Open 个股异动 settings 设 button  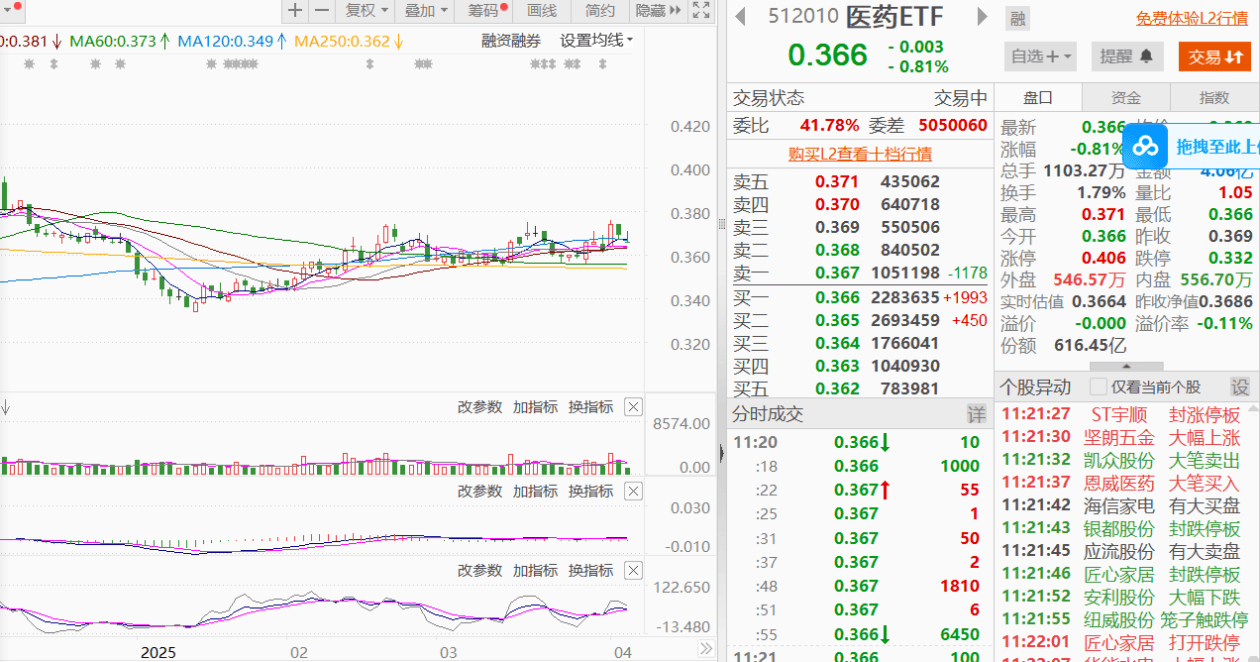[x=1240, y=387]
